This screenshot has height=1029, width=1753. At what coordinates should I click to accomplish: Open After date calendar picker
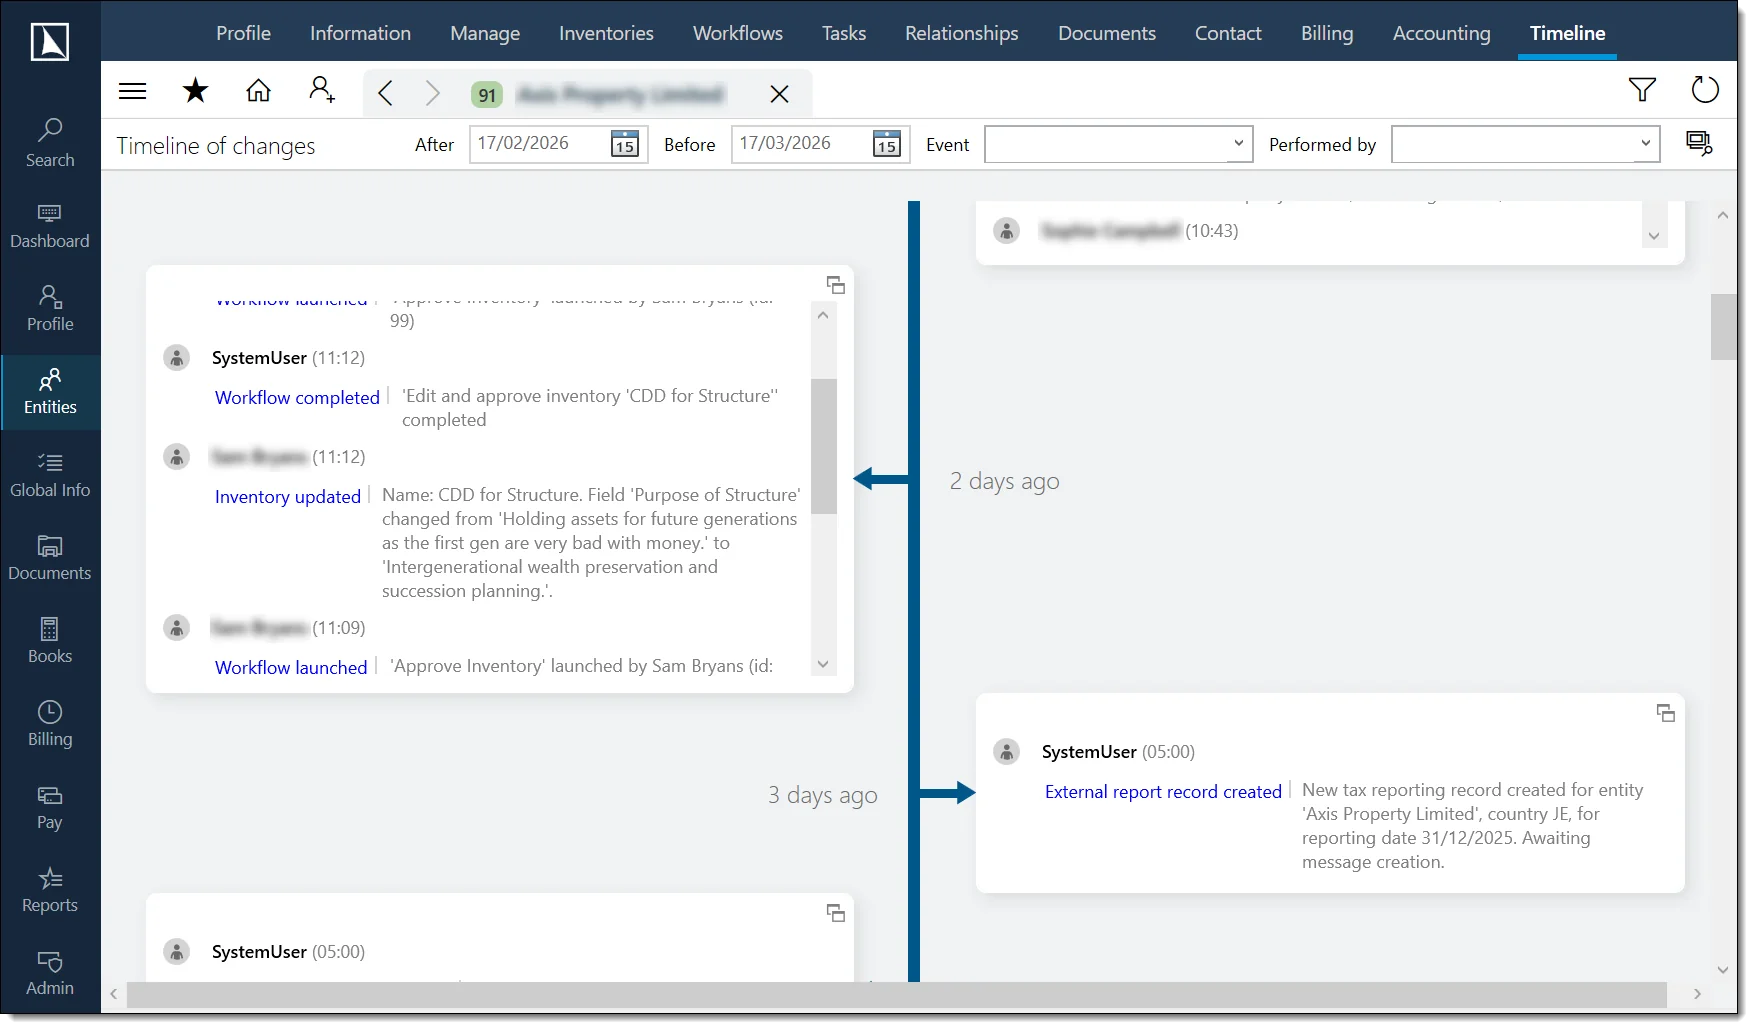click(x=625, y=144)
